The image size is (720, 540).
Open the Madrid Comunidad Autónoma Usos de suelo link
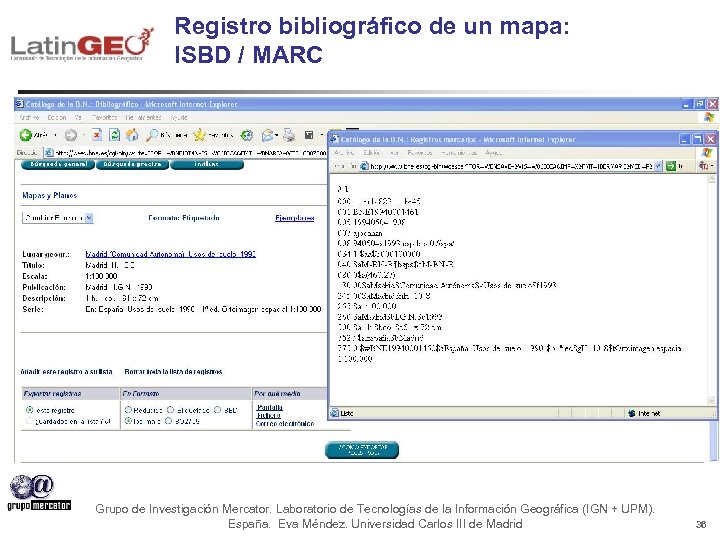[170, 254]
